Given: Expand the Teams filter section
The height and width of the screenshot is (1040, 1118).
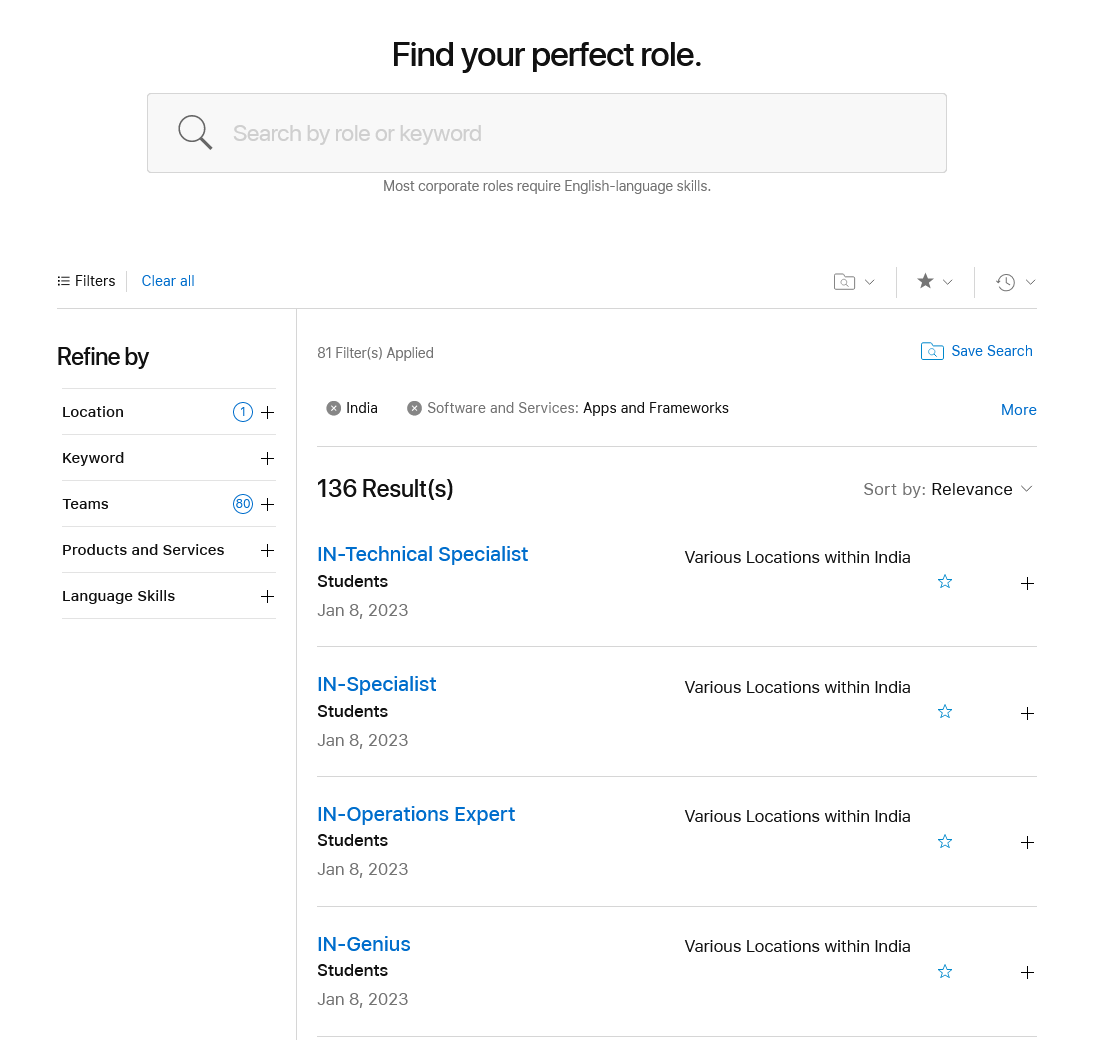Looking at the screenshot, I should (267, 504).
